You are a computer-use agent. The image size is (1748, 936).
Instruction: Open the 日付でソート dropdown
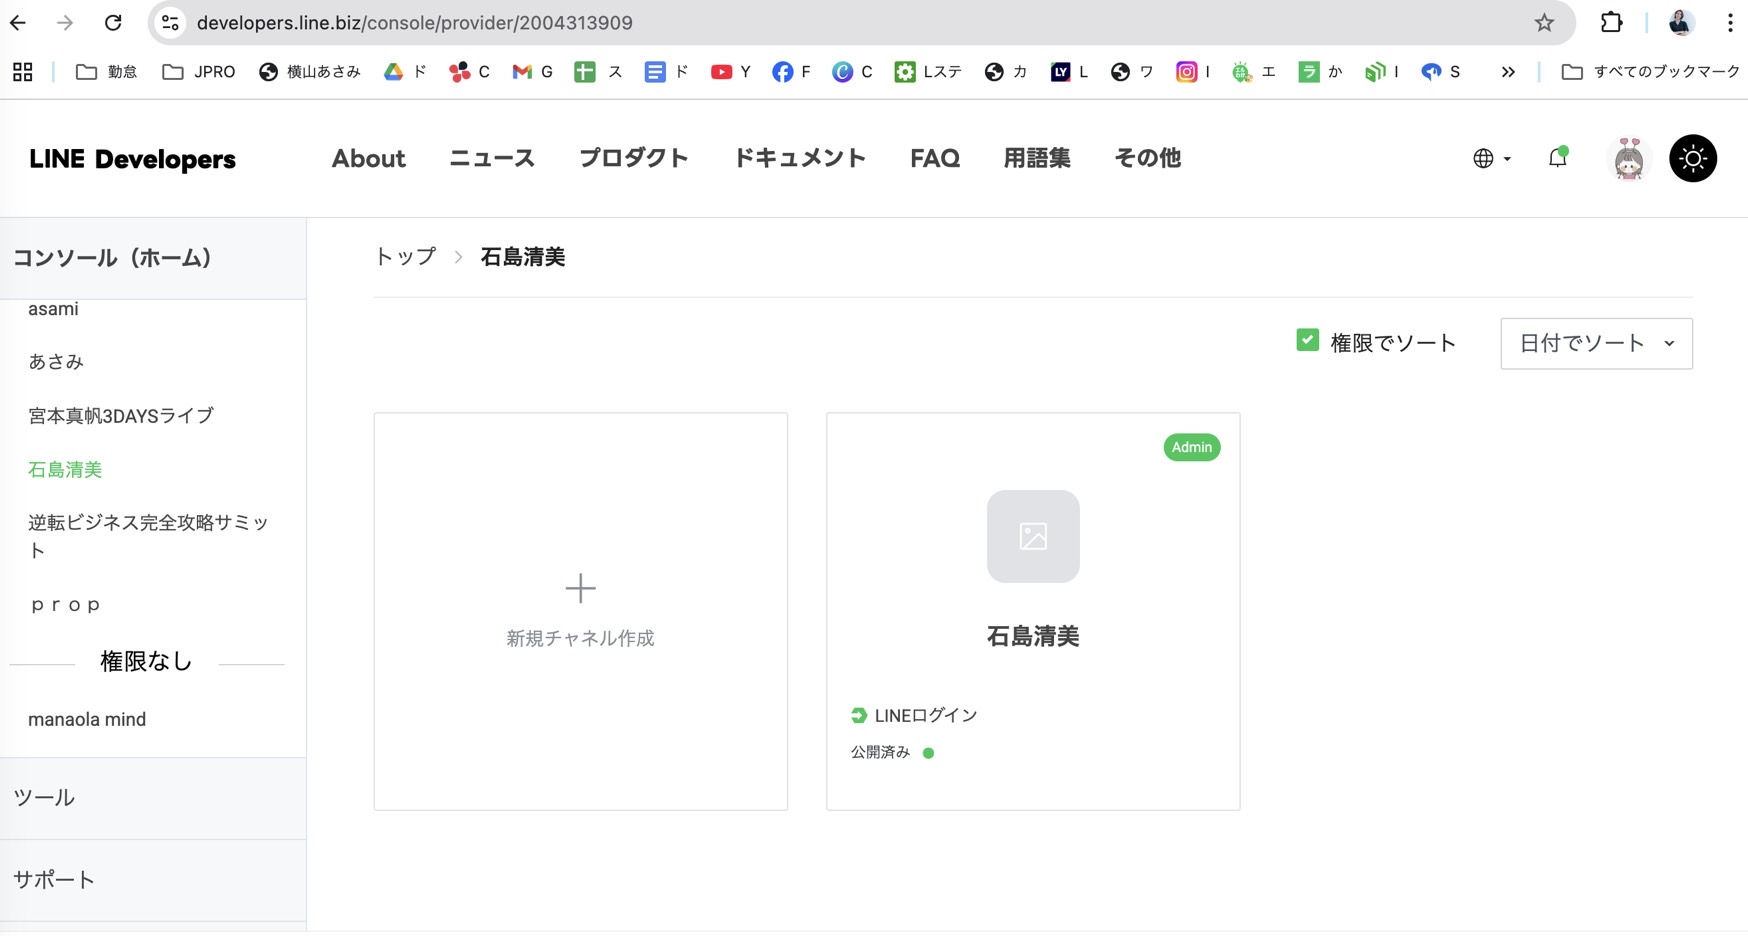click(1596, 343)
